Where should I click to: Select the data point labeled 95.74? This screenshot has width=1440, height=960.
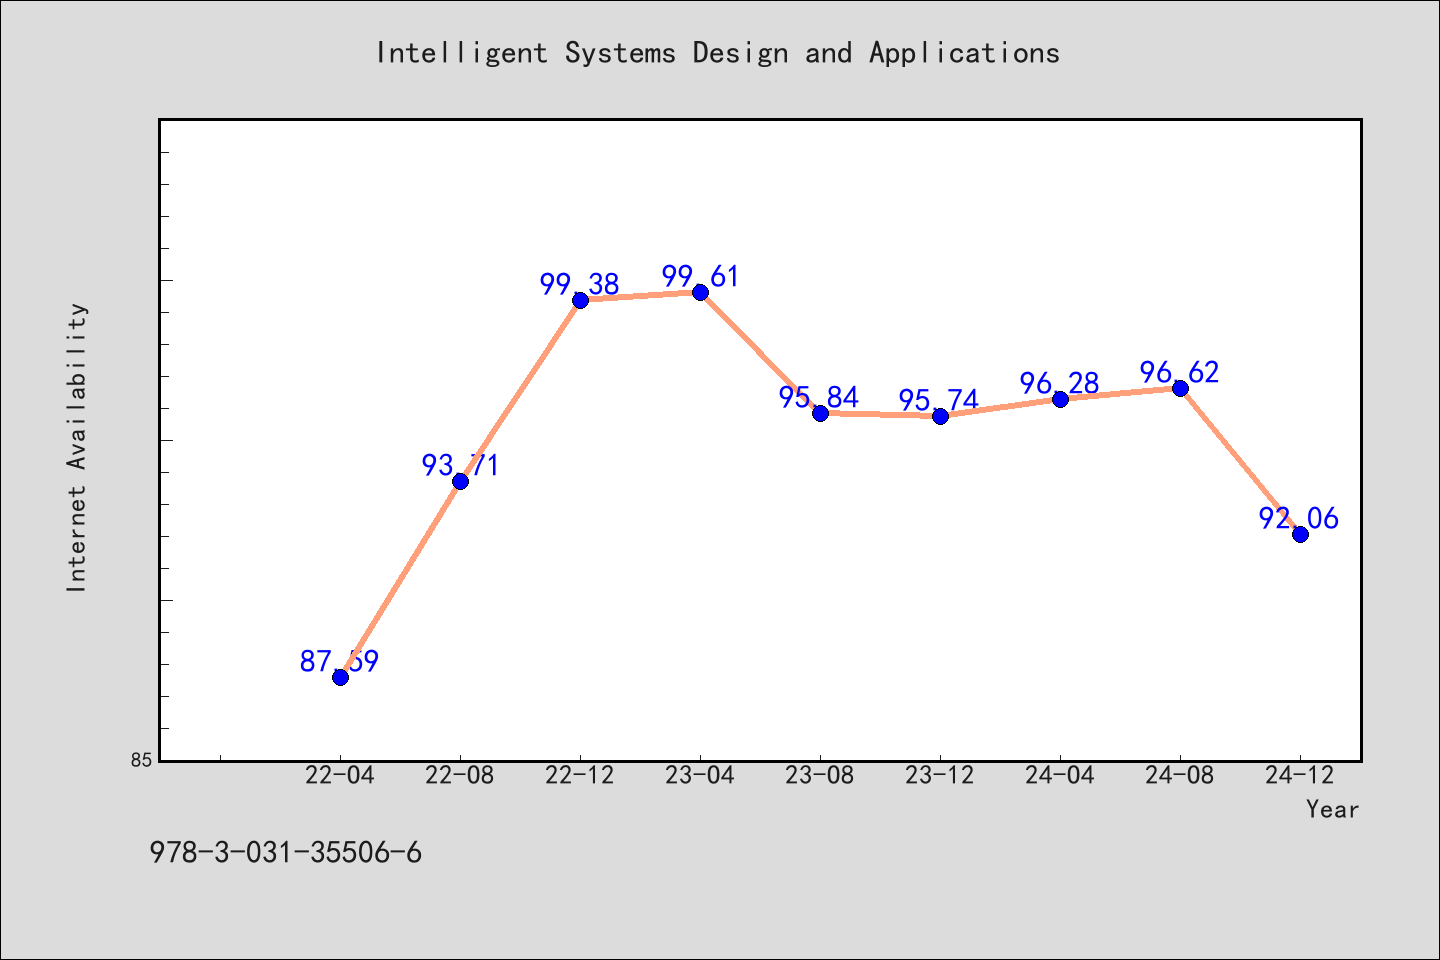point(940,416)
